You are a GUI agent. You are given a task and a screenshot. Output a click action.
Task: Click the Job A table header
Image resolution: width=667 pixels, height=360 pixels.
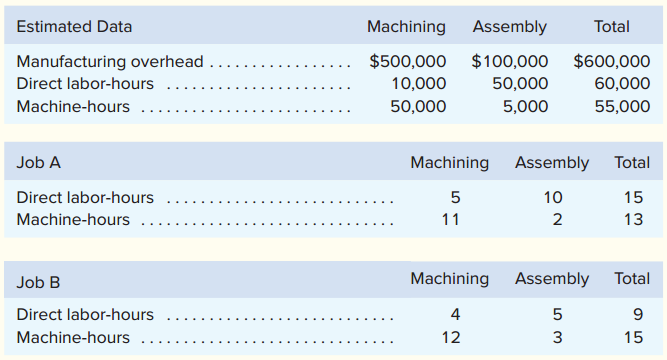[x=39, y=163]
